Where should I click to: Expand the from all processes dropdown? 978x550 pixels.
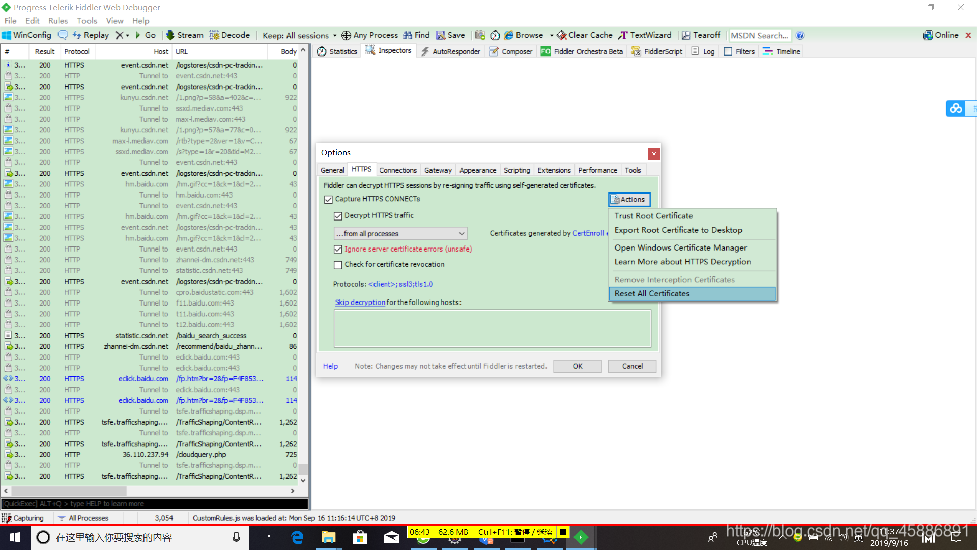400,233
